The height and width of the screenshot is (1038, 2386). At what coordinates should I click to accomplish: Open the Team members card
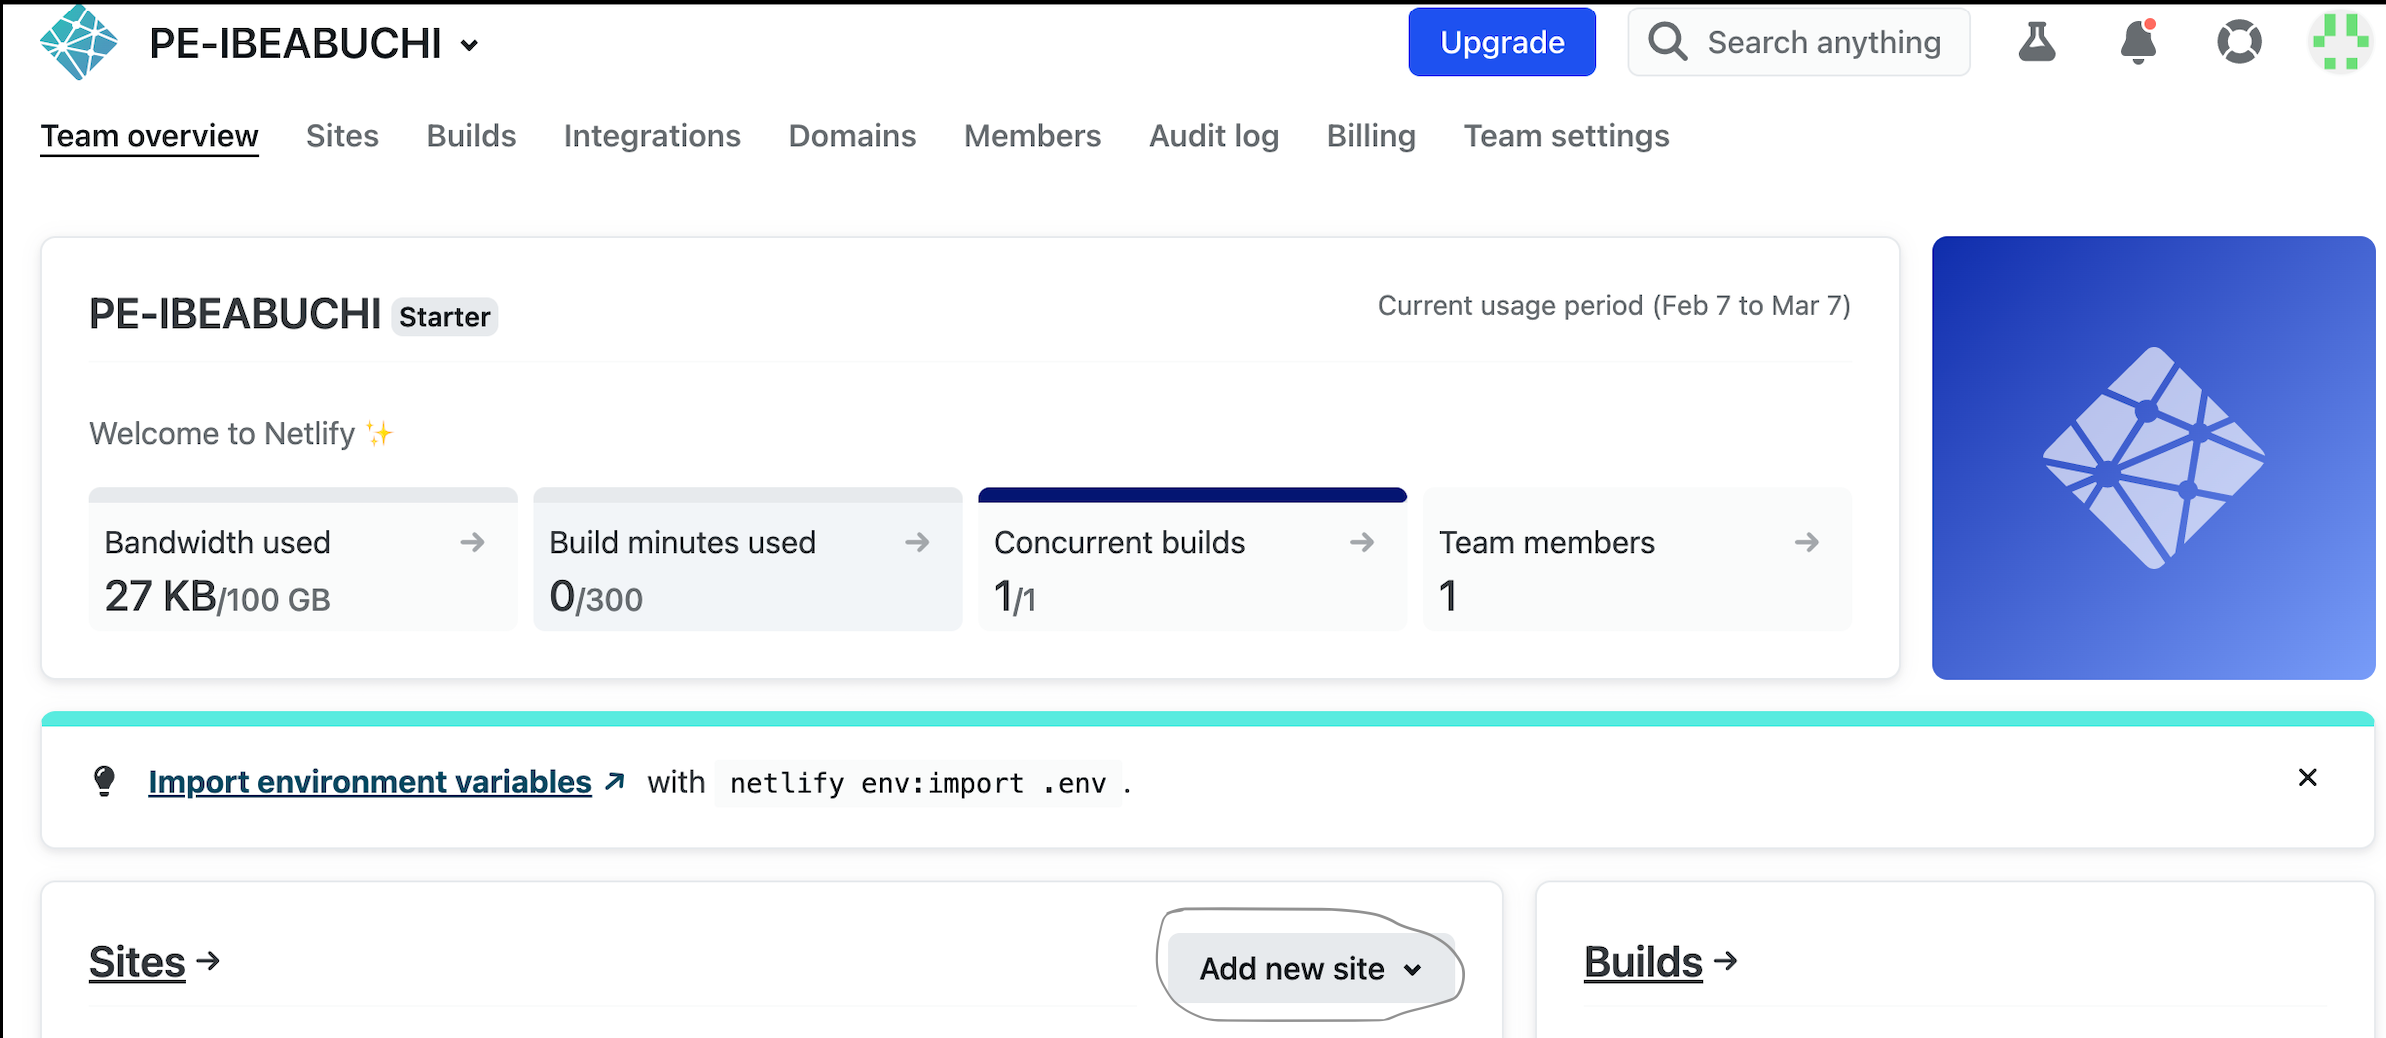tap(1637, 559)
